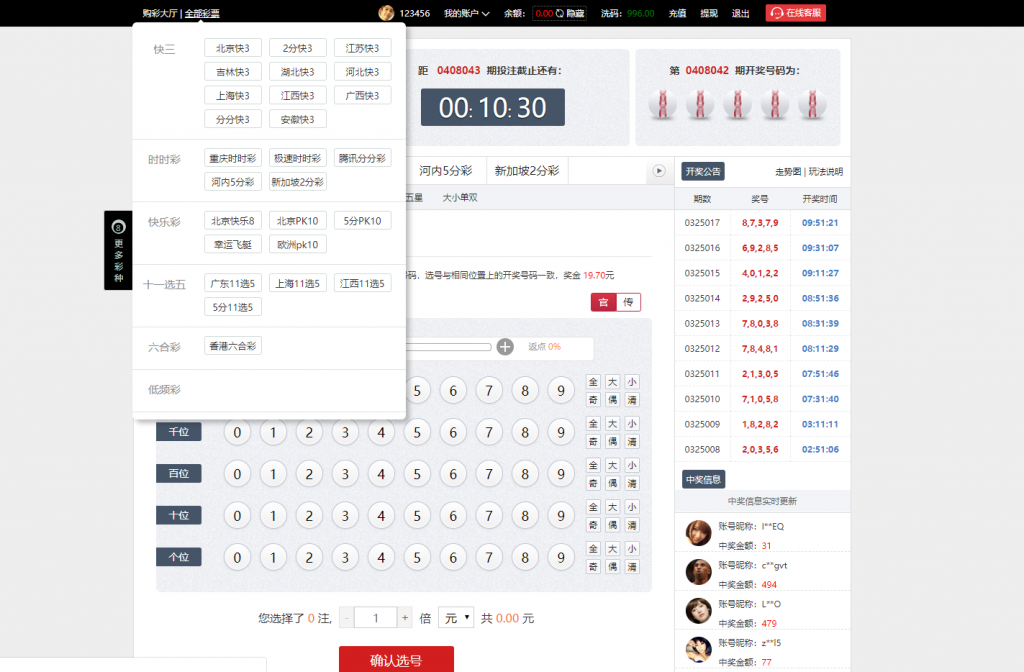
Task: Toggle 全 selection for 百位 row
Action: pyautogui.click(x=593, y=465)
